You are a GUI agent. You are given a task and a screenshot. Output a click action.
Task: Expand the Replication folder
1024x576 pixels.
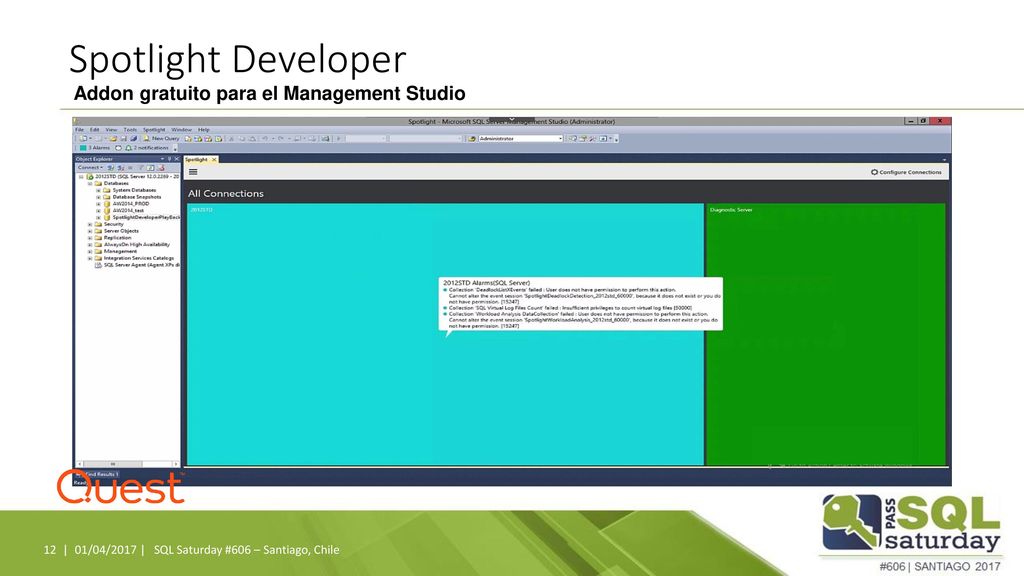(x=90, y=238)
